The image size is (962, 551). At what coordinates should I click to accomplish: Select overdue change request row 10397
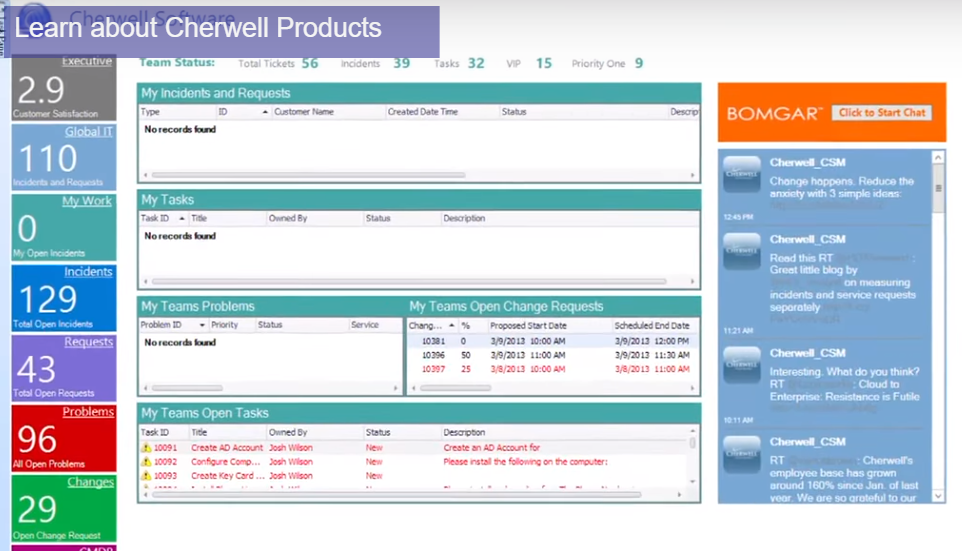click(552, 369)
